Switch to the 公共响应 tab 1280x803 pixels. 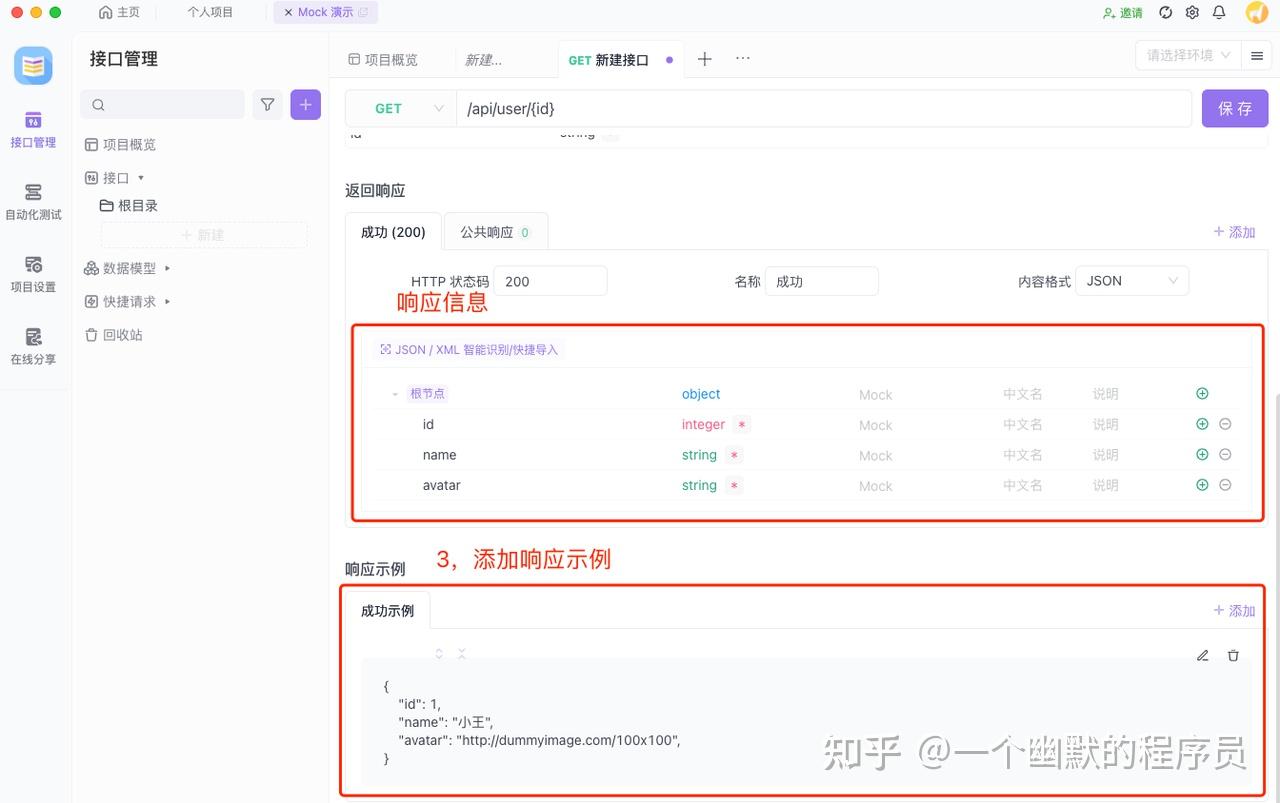[496, 232]
